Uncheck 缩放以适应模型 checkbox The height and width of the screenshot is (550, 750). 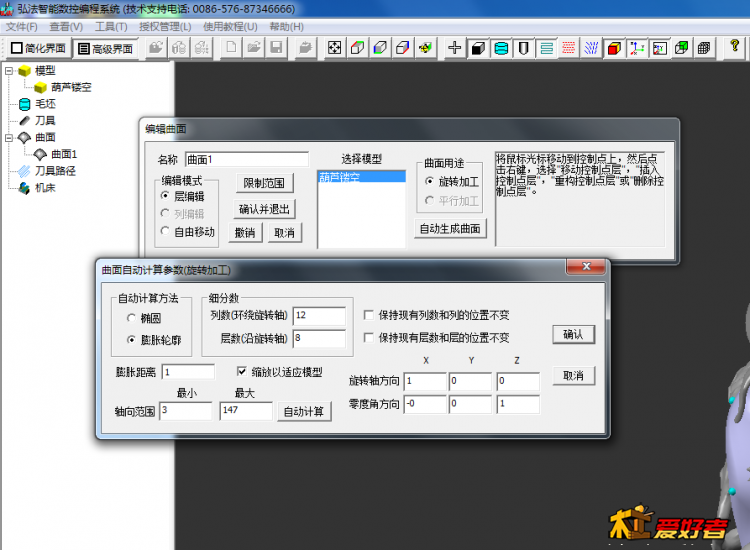pos(242,372)
